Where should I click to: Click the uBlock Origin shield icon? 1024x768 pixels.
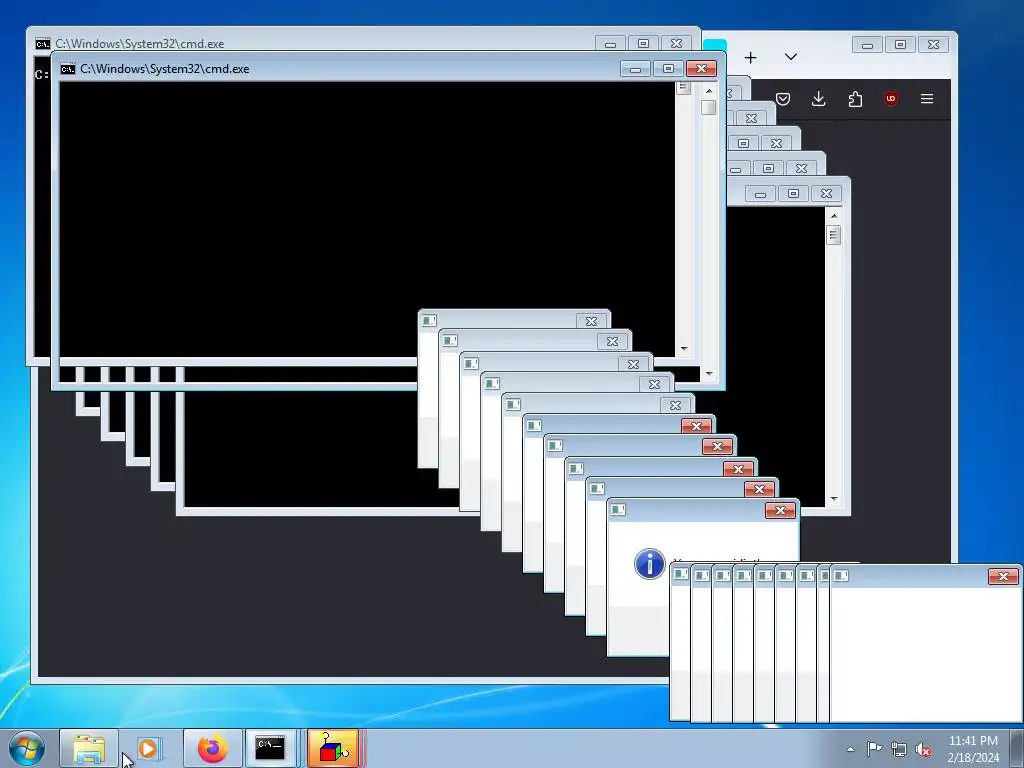(x=891, y=99)
